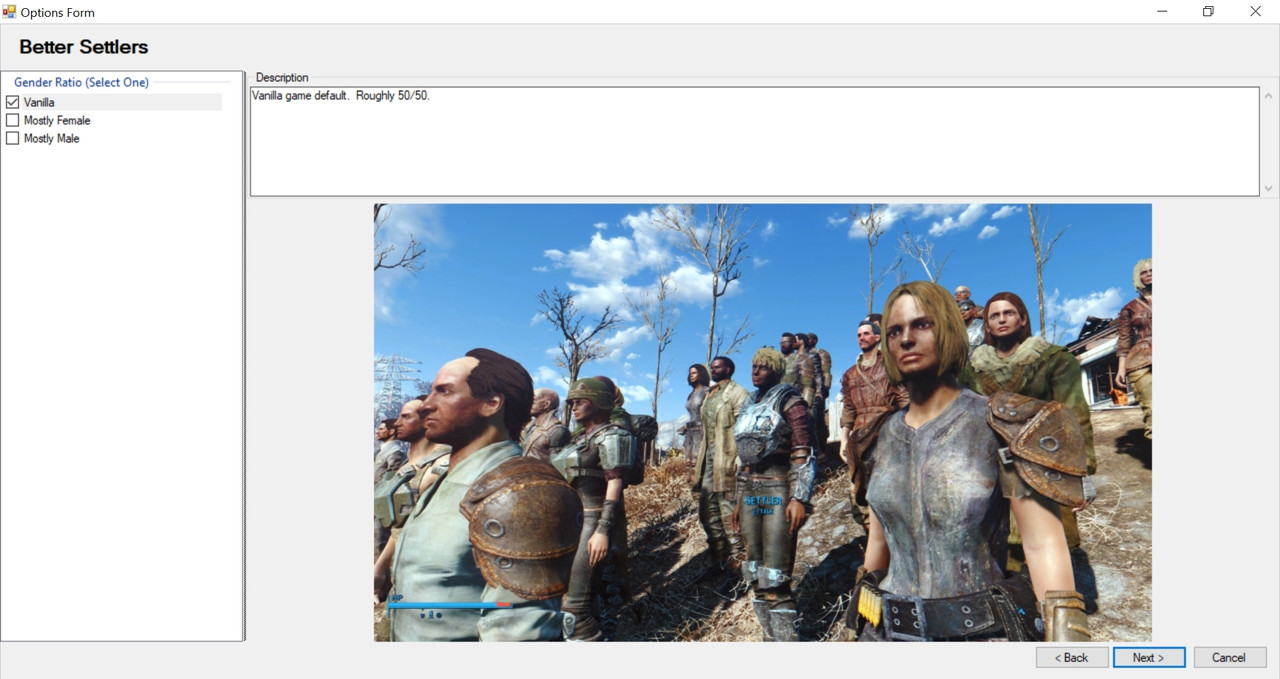Close the Options Form window
1280x679 pixels.
pos(1255,12)
